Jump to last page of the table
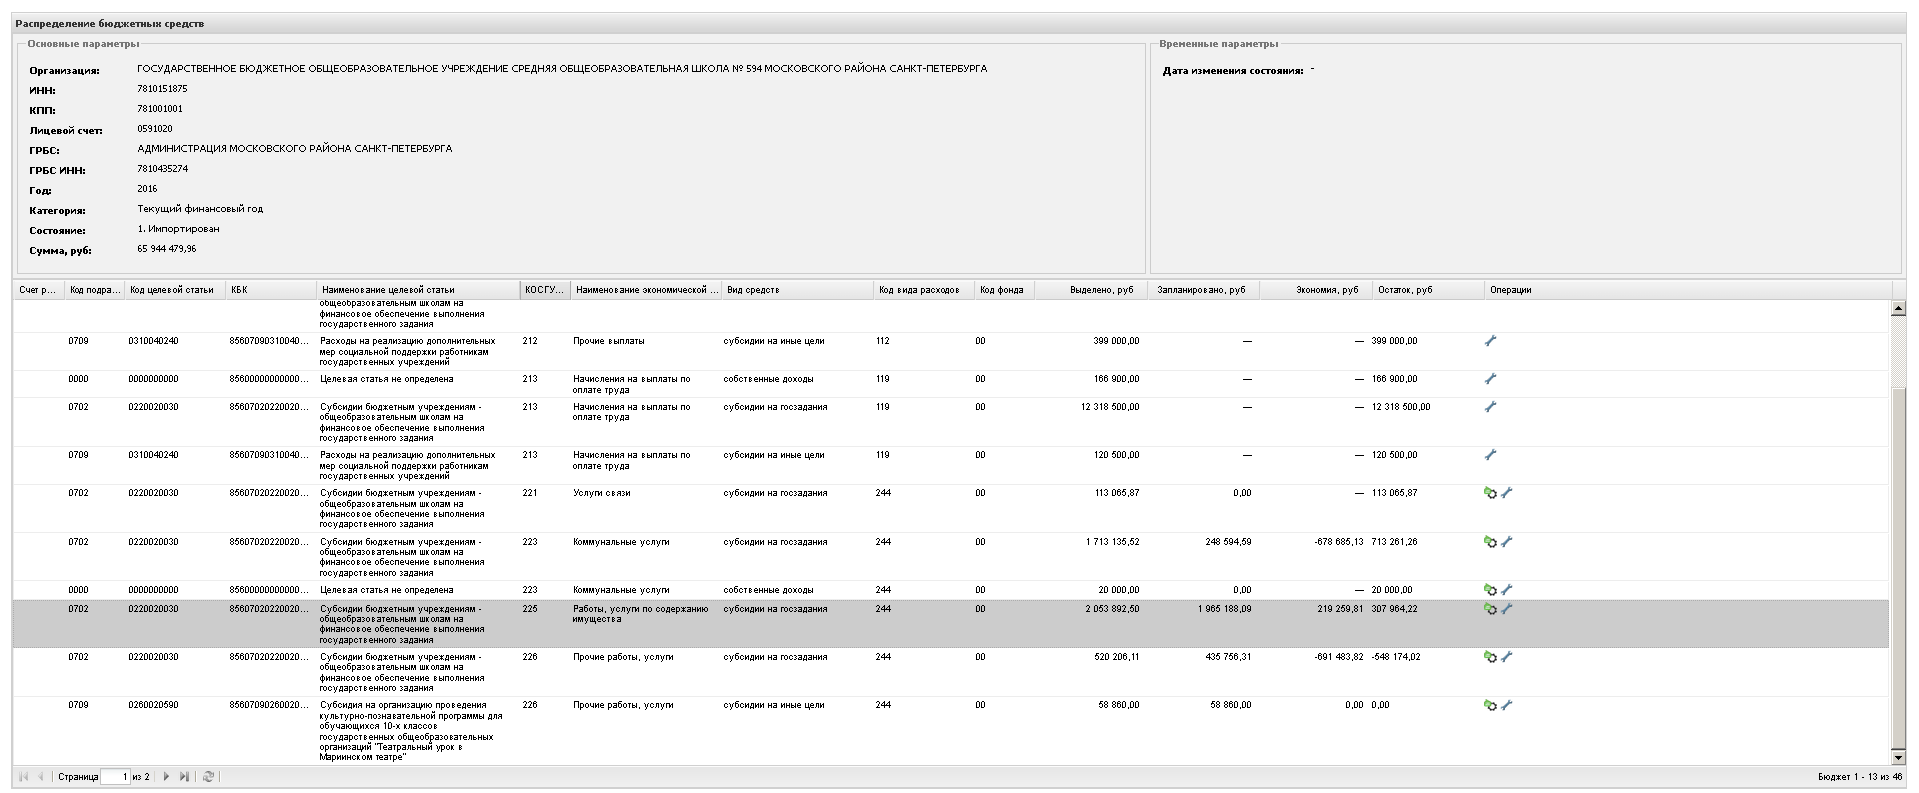 (184, 777)
